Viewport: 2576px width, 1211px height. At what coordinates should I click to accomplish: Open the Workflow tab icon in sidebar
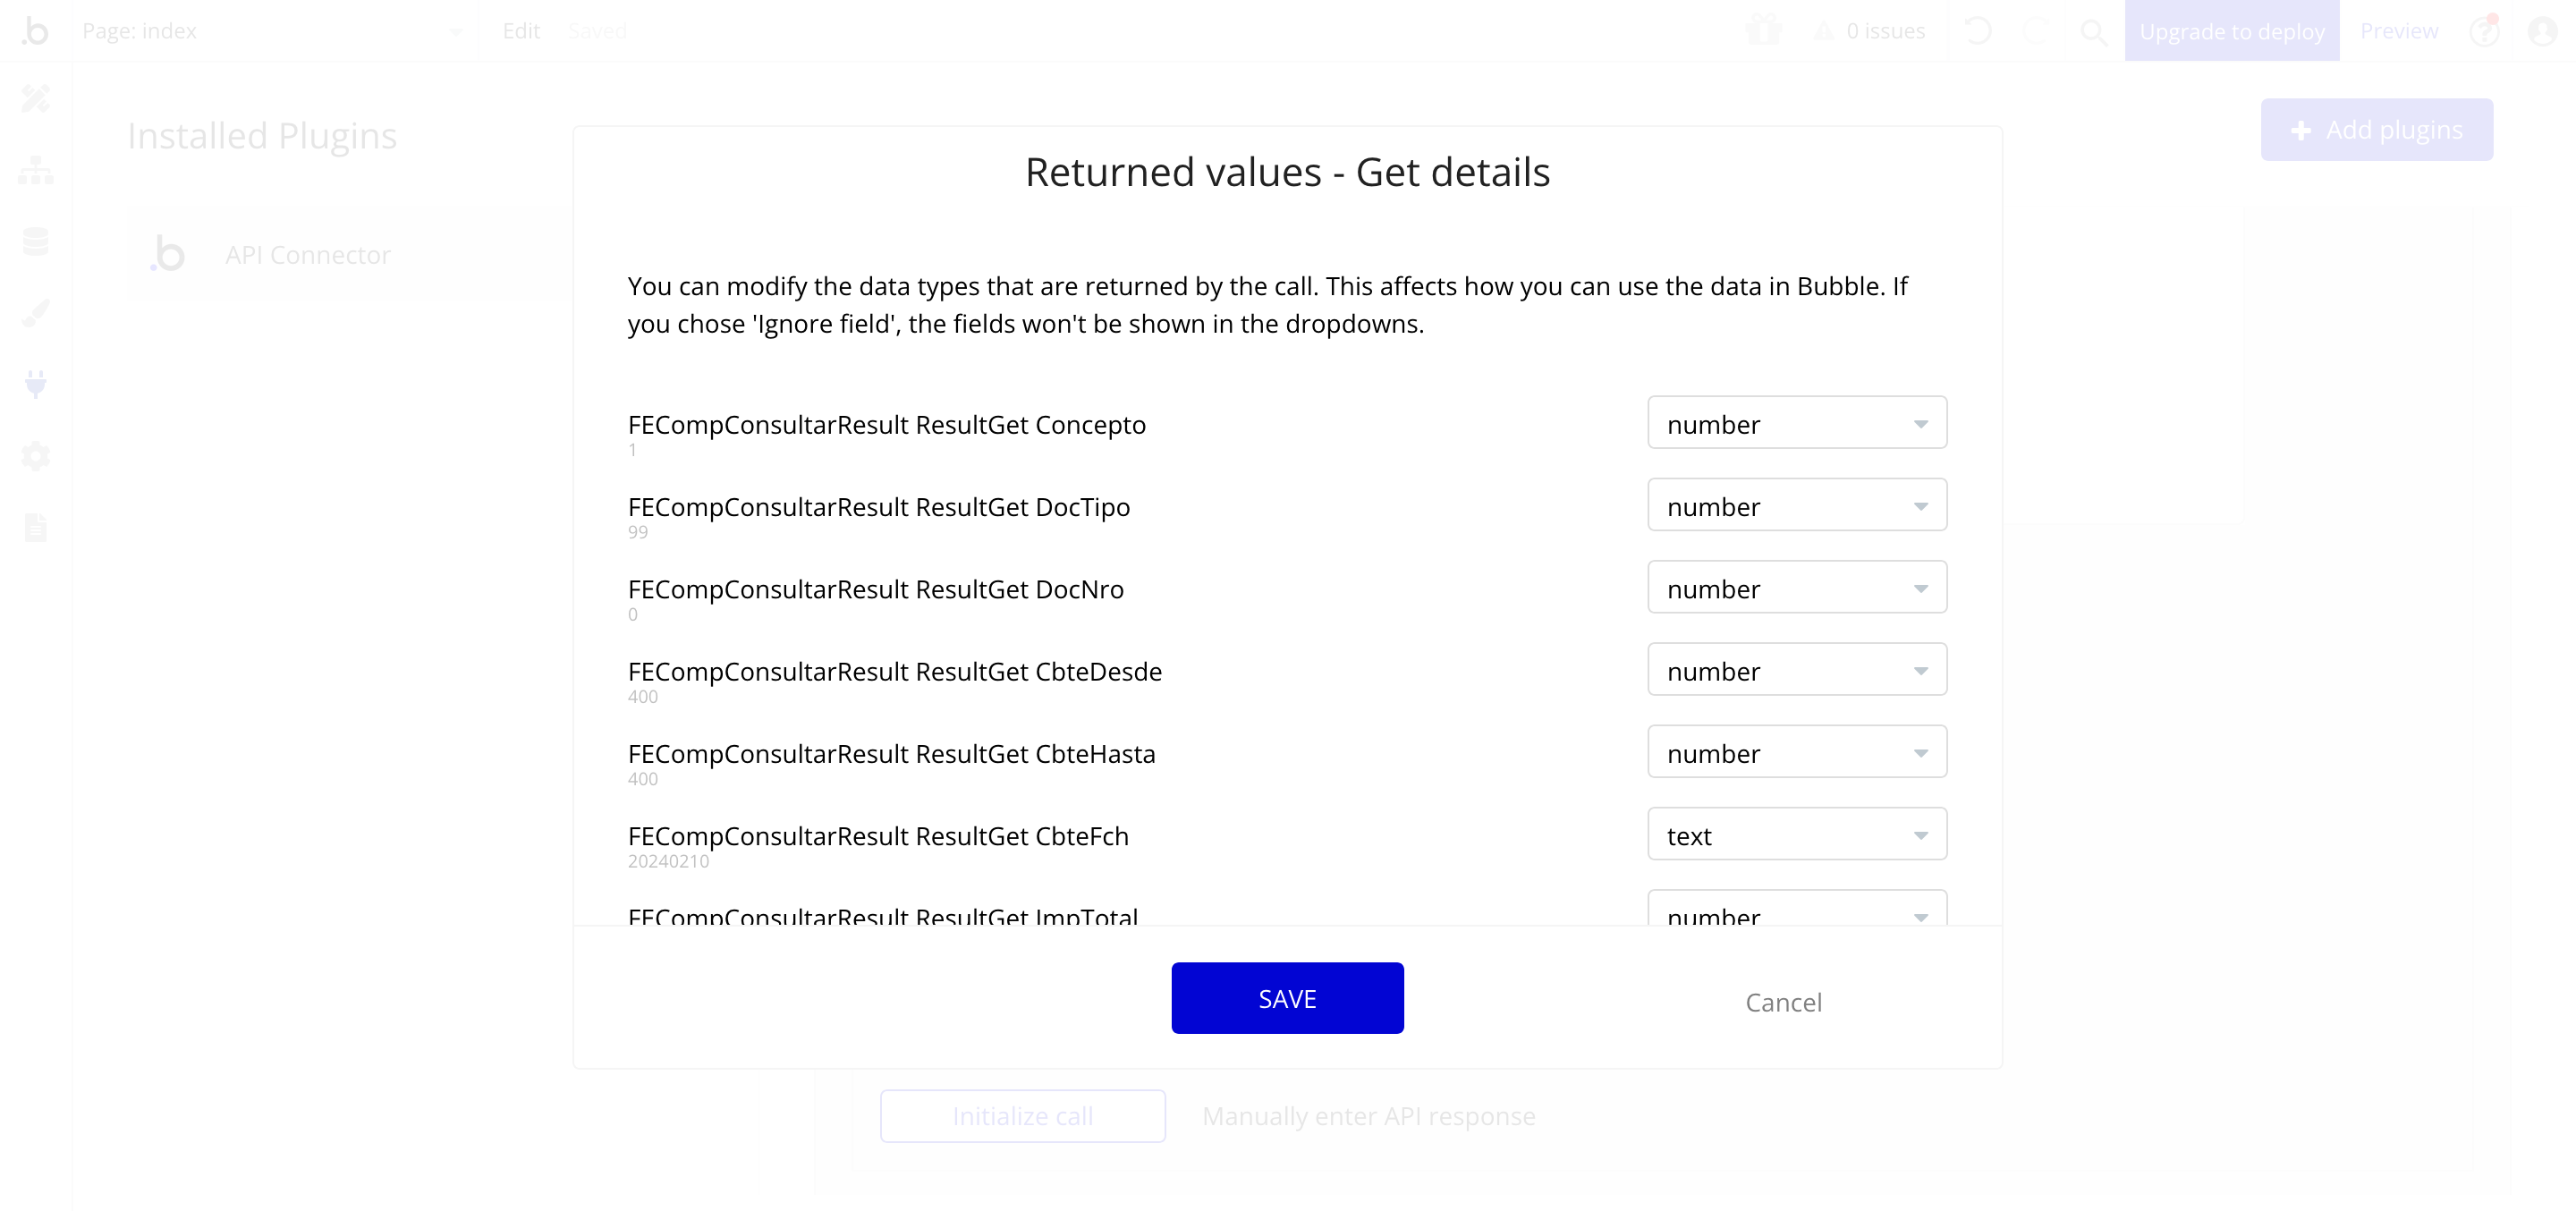[36, 170]
